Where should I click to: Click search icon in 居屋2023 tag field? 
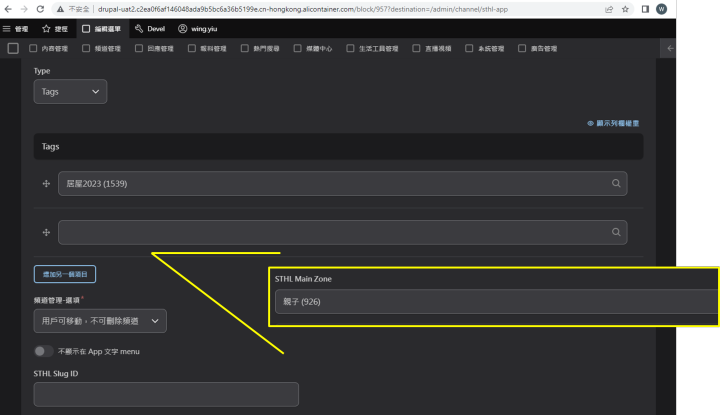click(x=616, y=184)
